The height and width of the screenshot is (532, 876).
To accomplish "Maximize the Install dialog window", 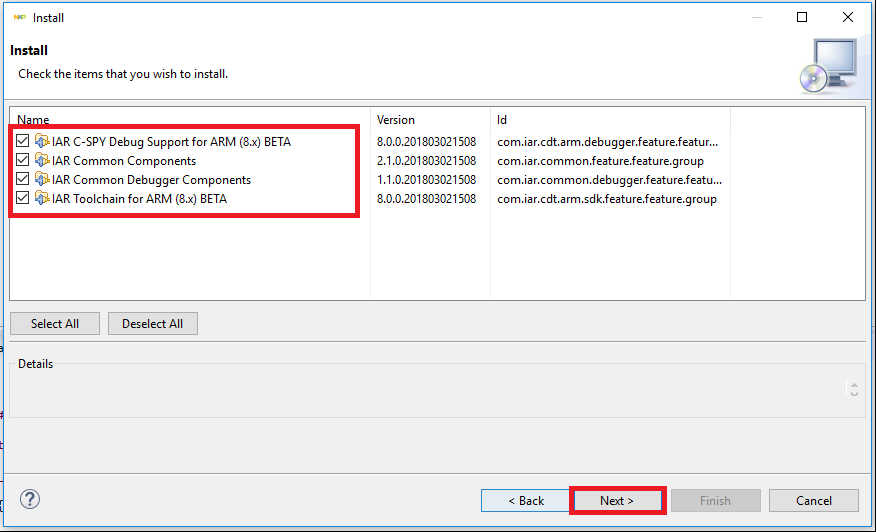I will point(802,17).
